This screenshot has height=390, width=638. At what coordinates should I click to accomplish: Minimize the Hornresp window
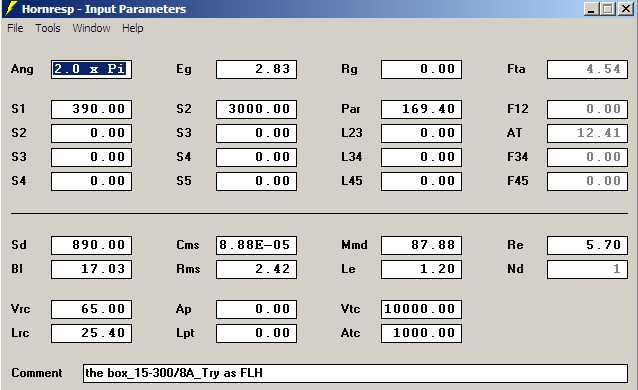[x=591, y=9]
